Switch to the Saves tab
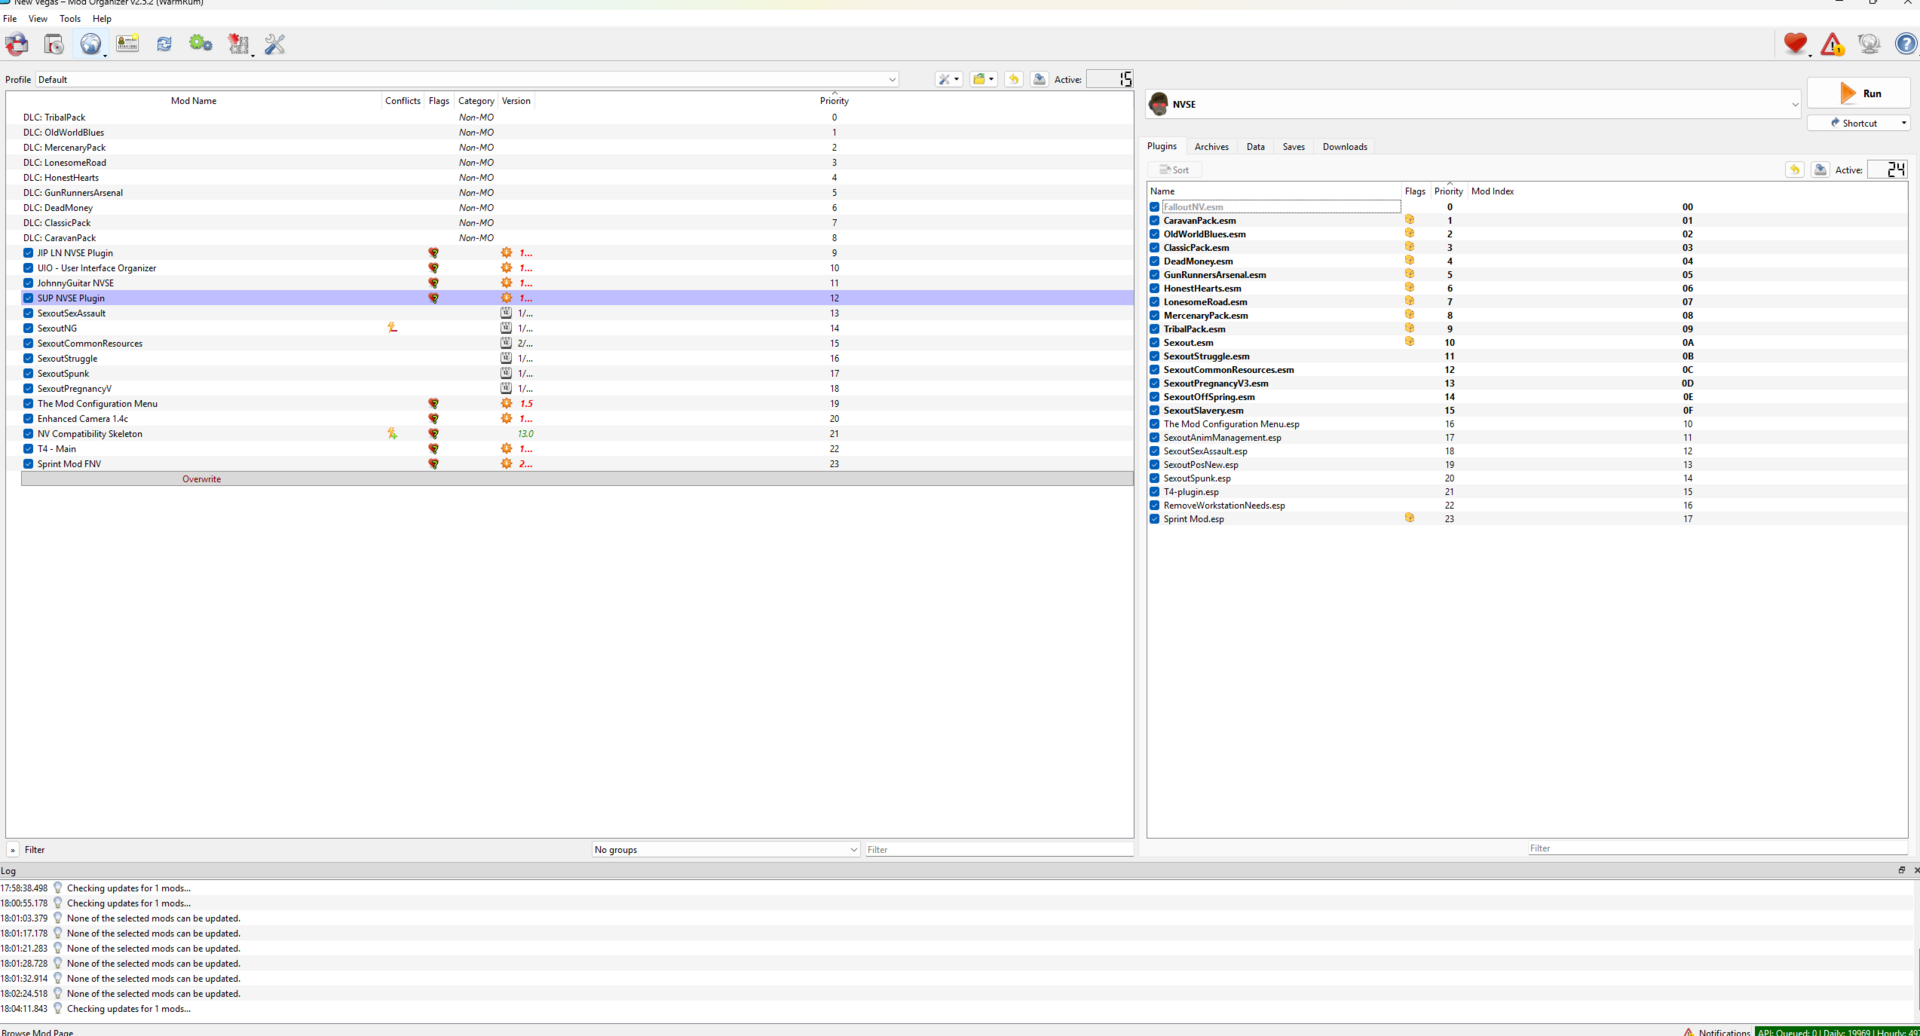Screen dimensions: 1920x1036 pos(1293,147)
